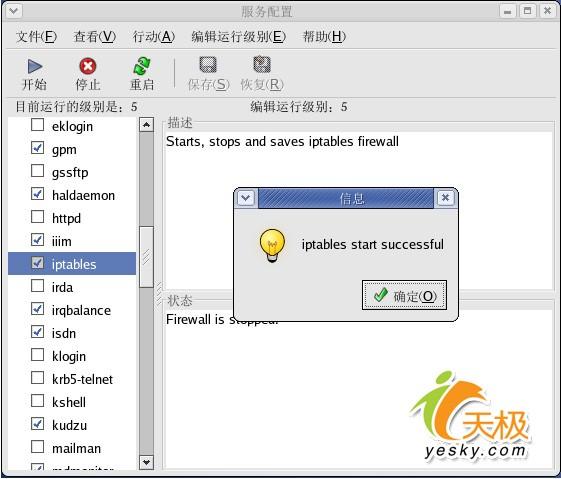Select the kshell service name
The height and width of the screenshot is (479, 561).
tap(69, 403)
